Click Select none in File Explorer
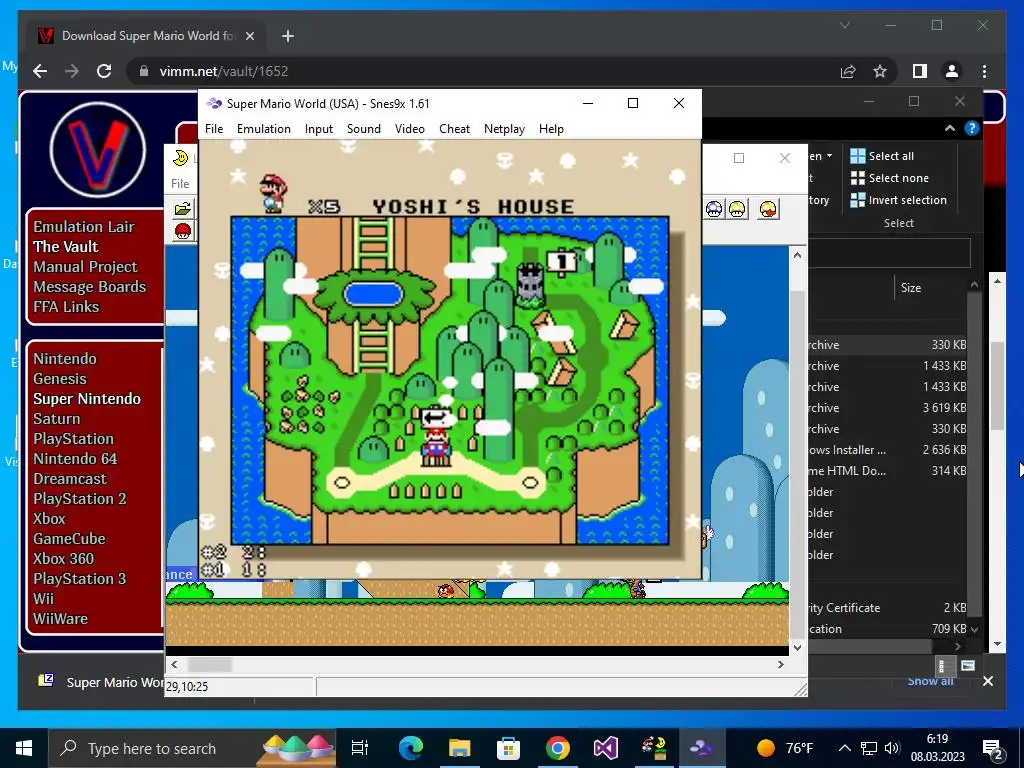This screenshot has height=768, width=1024. click(x=889, y=178)
